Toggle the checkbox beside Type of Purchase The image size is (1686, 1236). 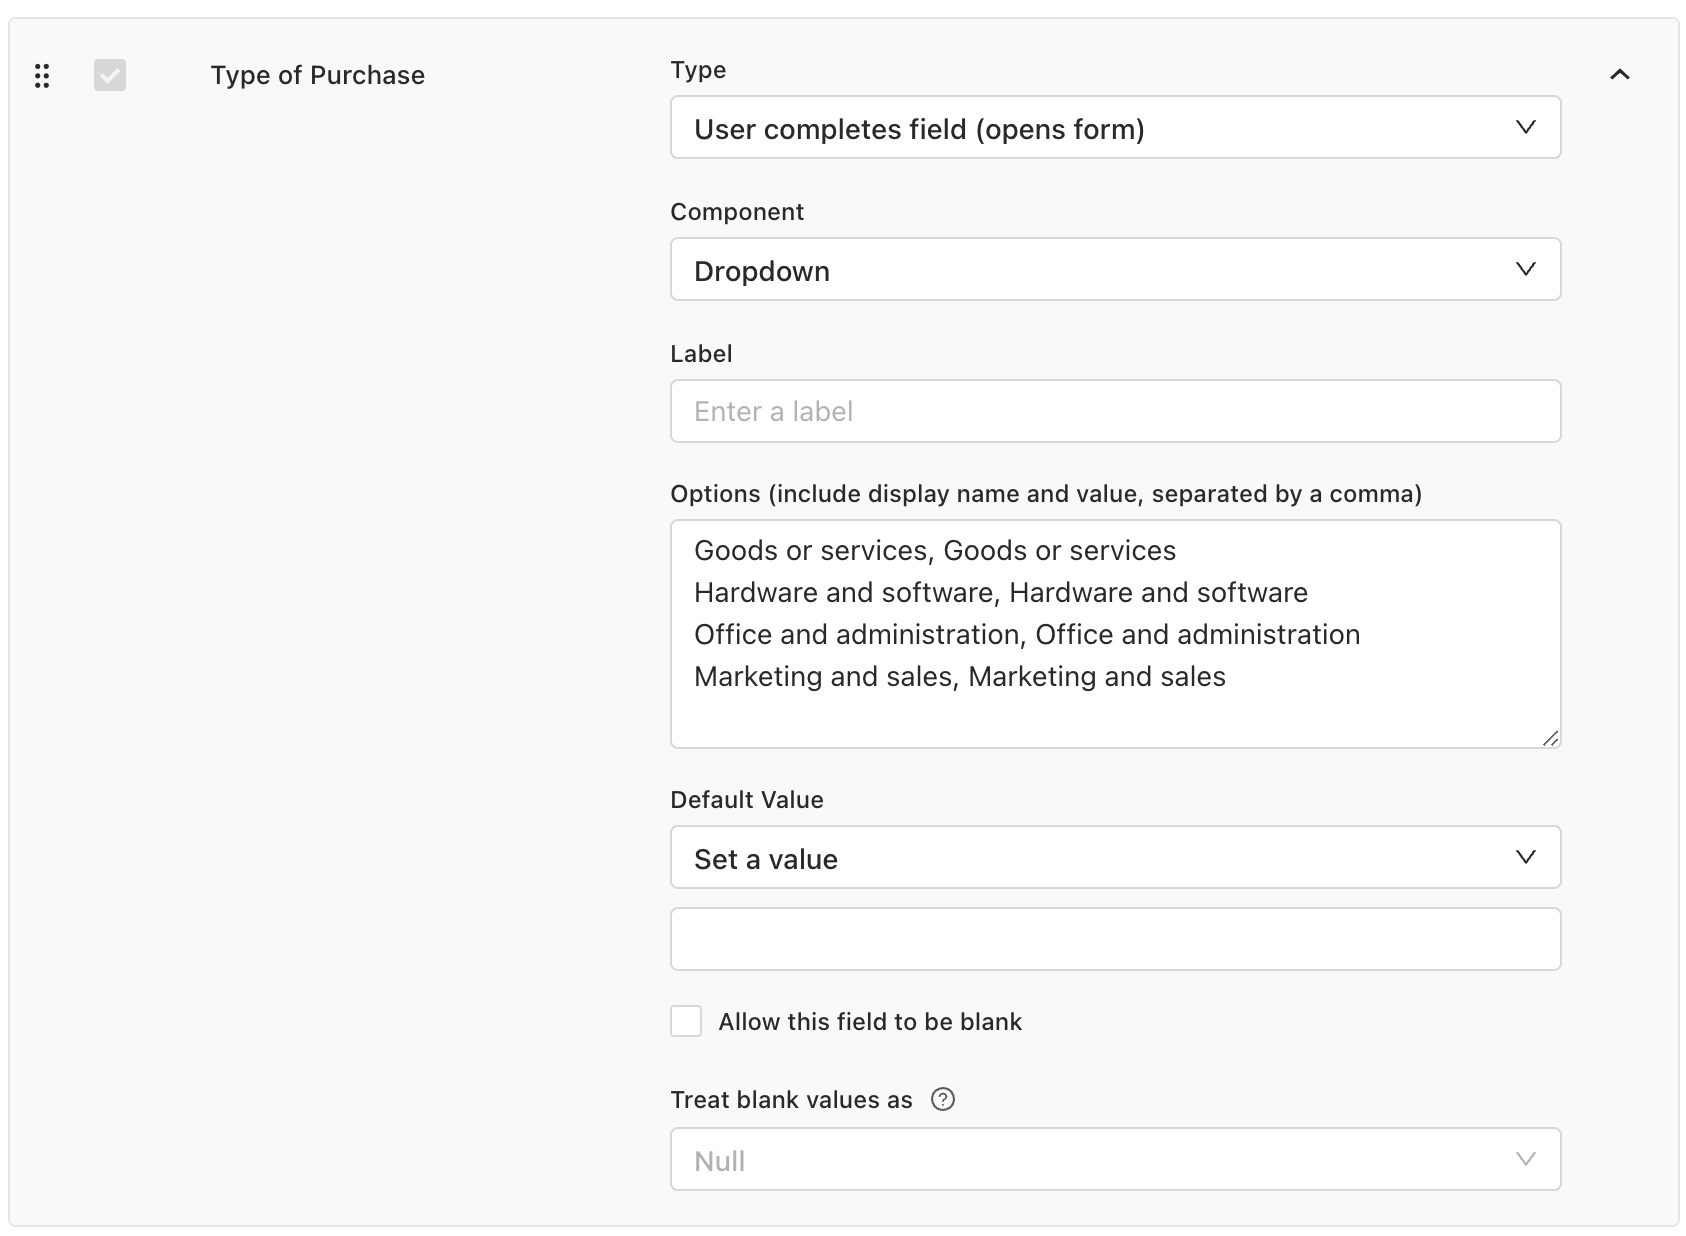pyautogui.click(x=110, y=75)
